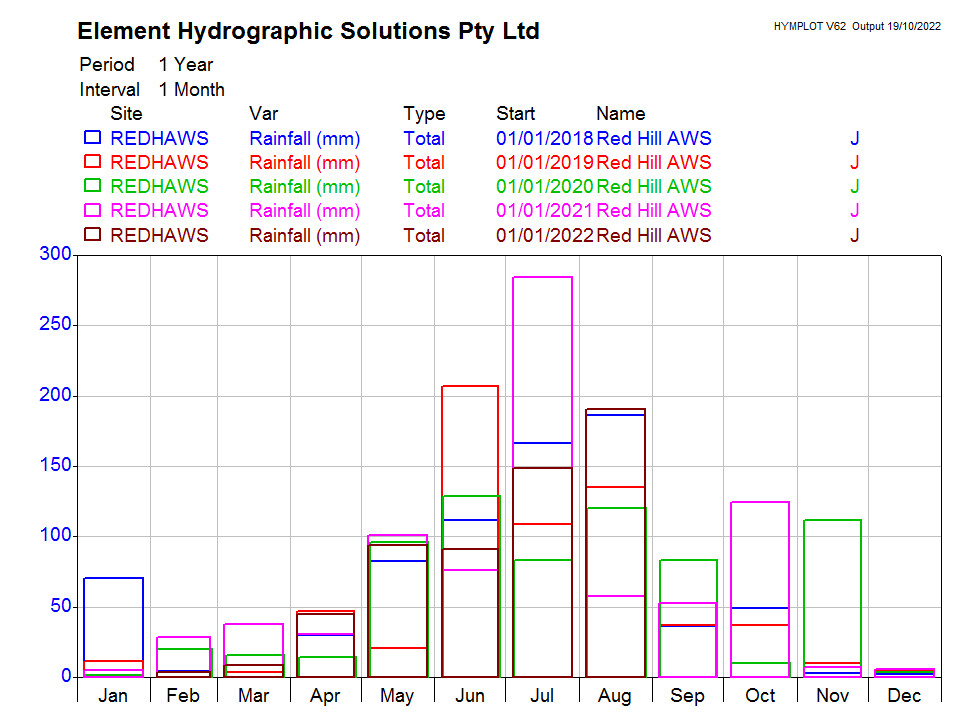The image size is (968, 726).
Task: Click the Element Hydrographic Solutions title
Action: [x=308, y=32]
